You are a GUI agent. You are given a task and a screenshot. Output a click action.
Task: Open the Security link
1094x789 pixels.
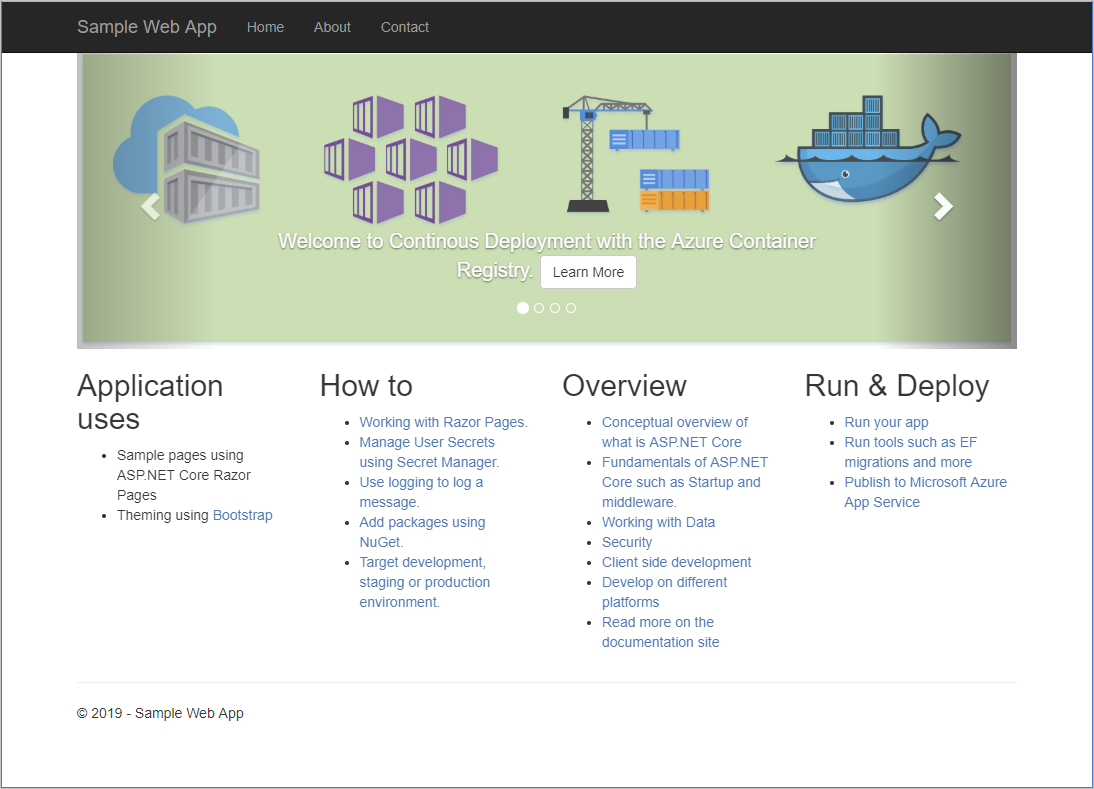627,542
